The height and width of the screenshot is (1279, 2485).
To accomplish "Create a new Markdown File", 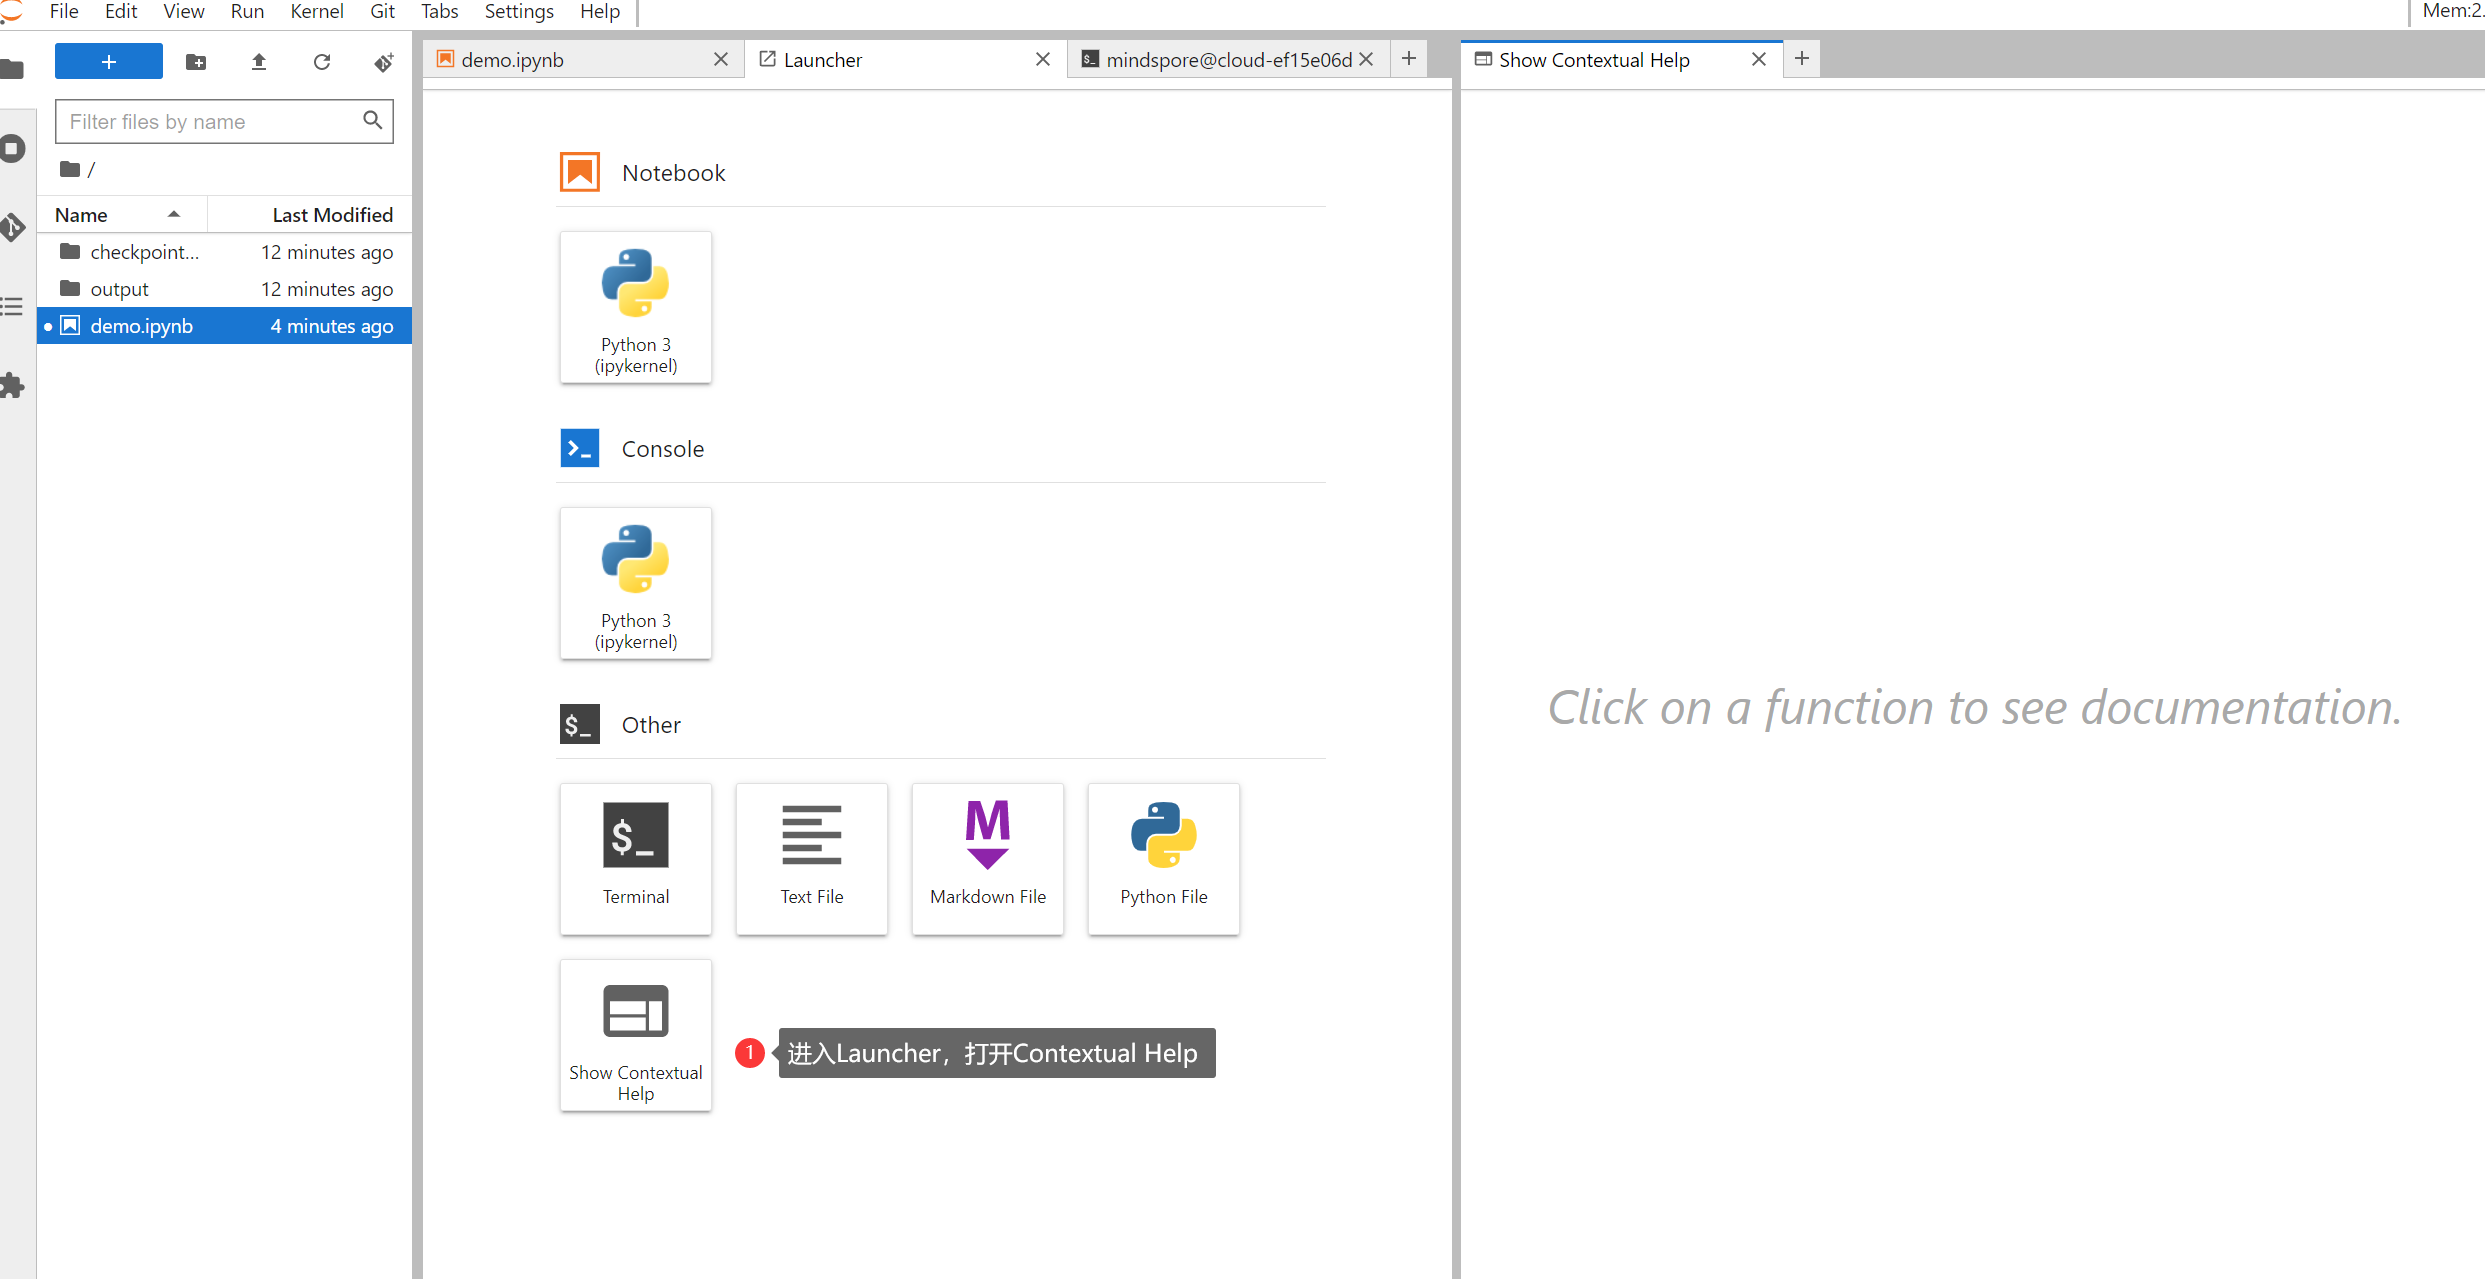I will pyautogui.click(x=987, y=858).
